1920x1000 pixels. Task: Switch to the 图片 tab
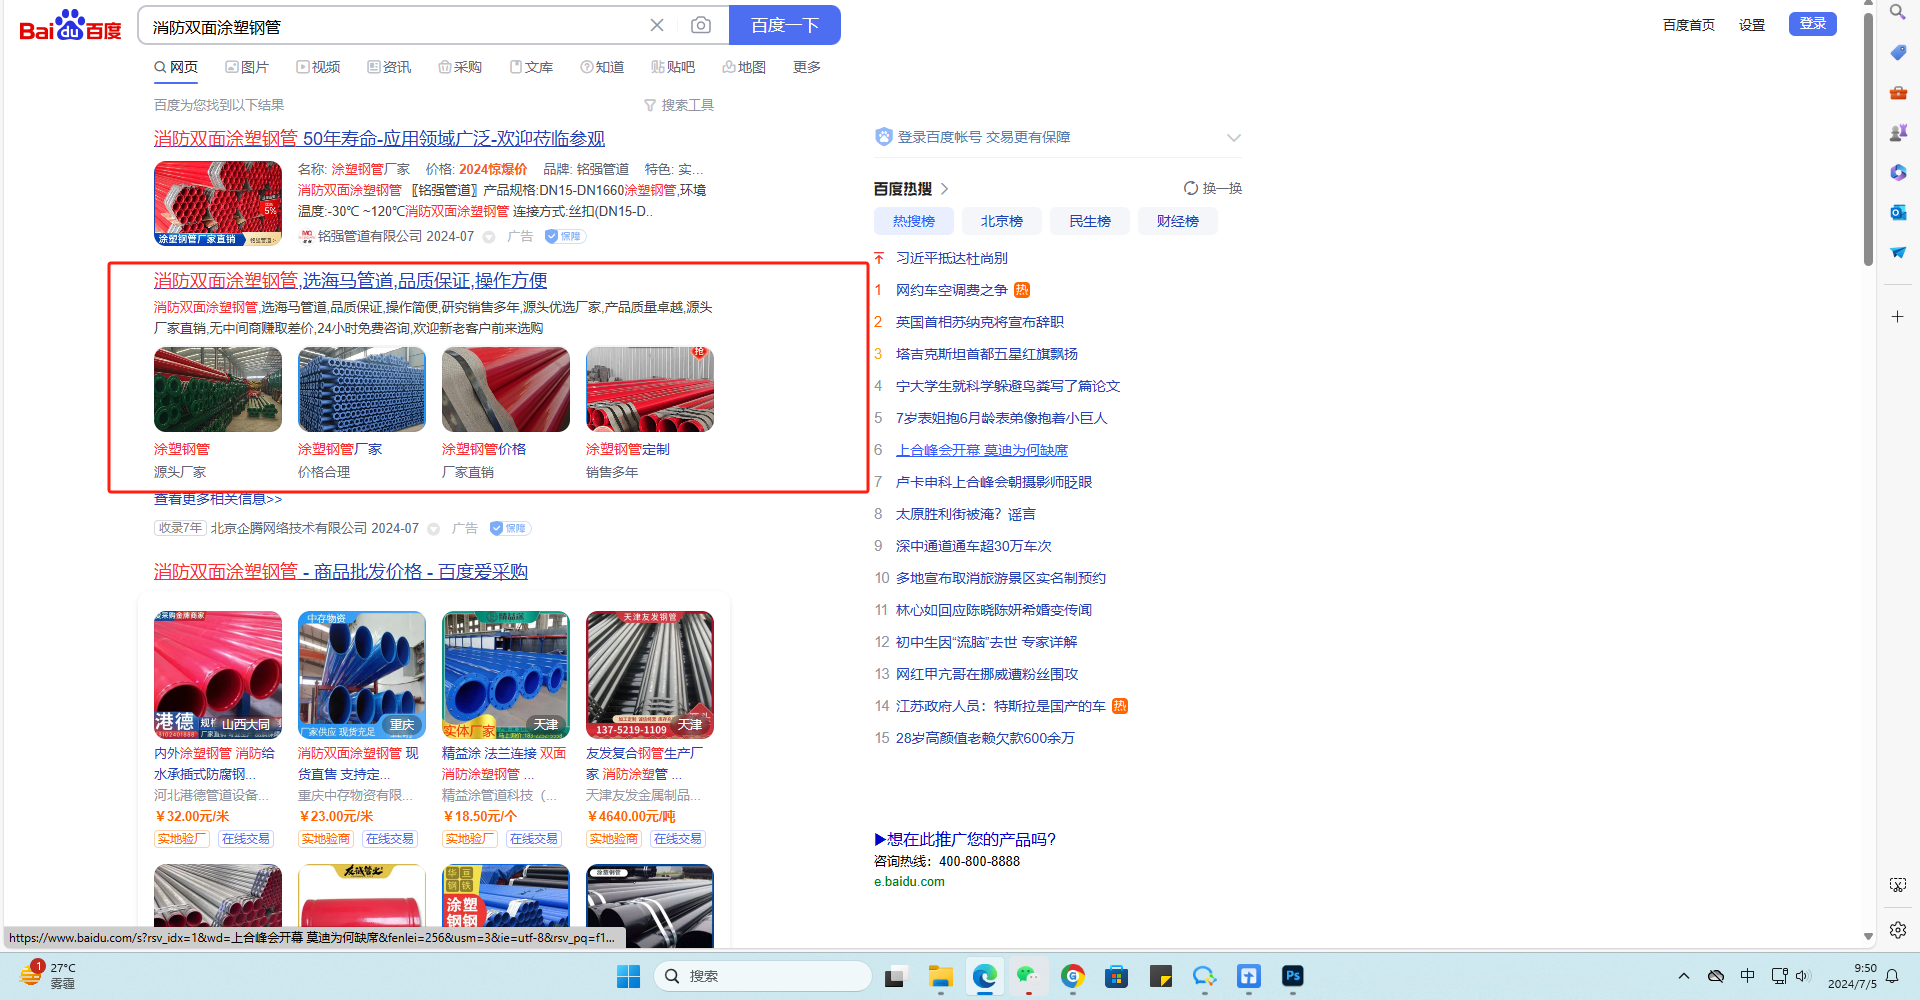pyautogui.click(x=247, y=67)
